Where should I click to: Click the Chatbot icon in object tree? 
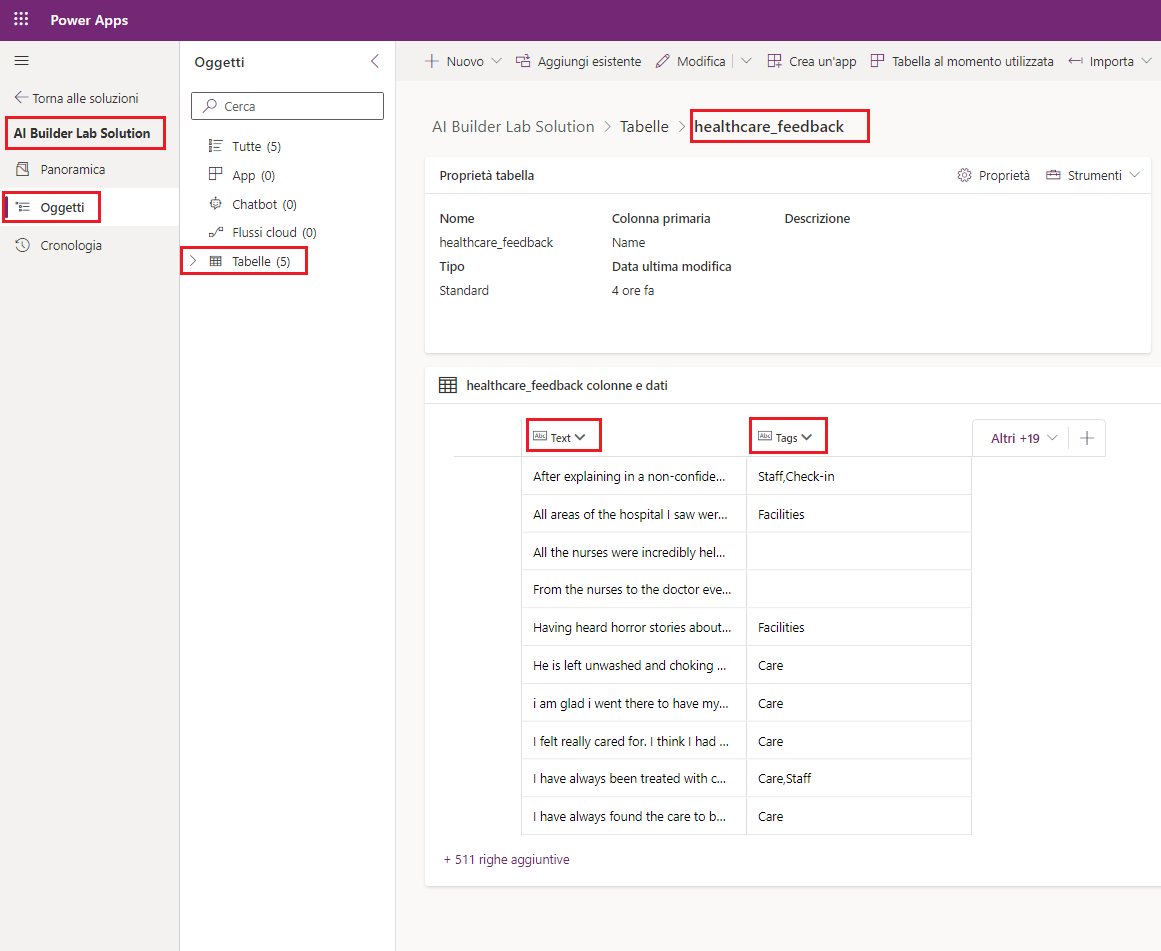[x=215, y=203]
